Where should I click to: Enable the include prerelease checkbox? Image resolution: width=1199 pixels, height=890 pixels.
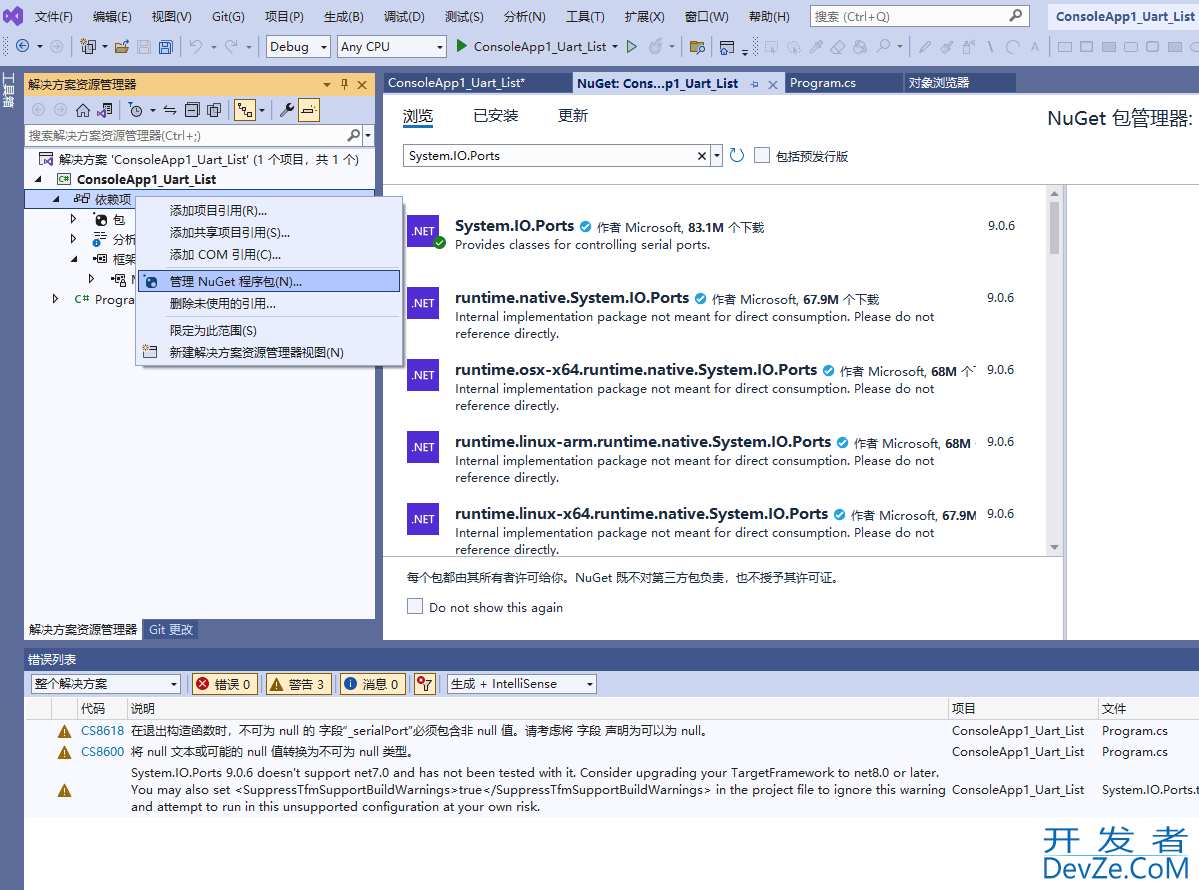tap(762, 155)
